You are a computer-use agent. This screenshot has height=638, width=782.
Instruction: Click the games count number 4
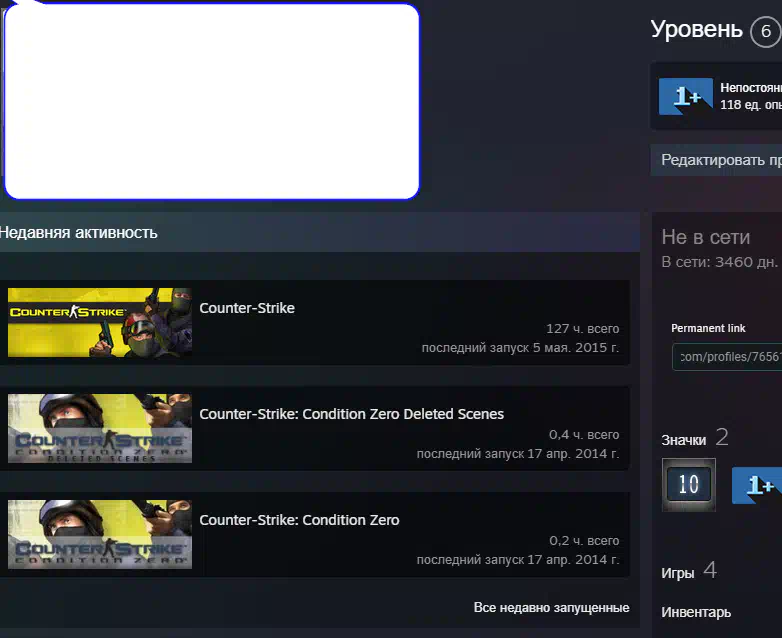(710, 570)
